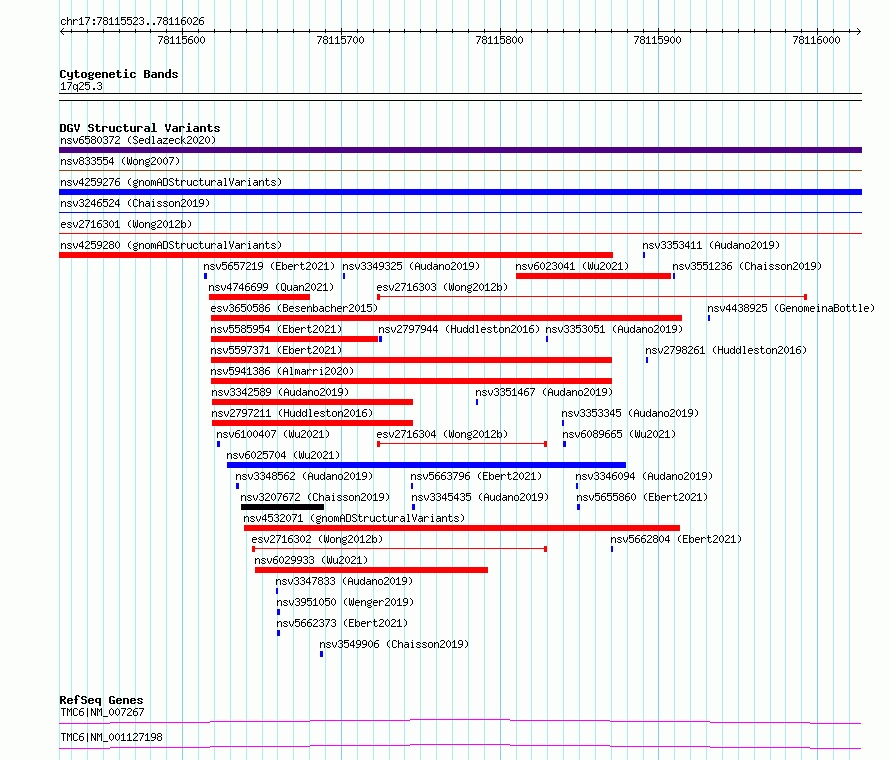The image size is (890, 760).
Task: Click the DGV Structural Variants track title
Action: pyautogui.click(x=140, y=128)
